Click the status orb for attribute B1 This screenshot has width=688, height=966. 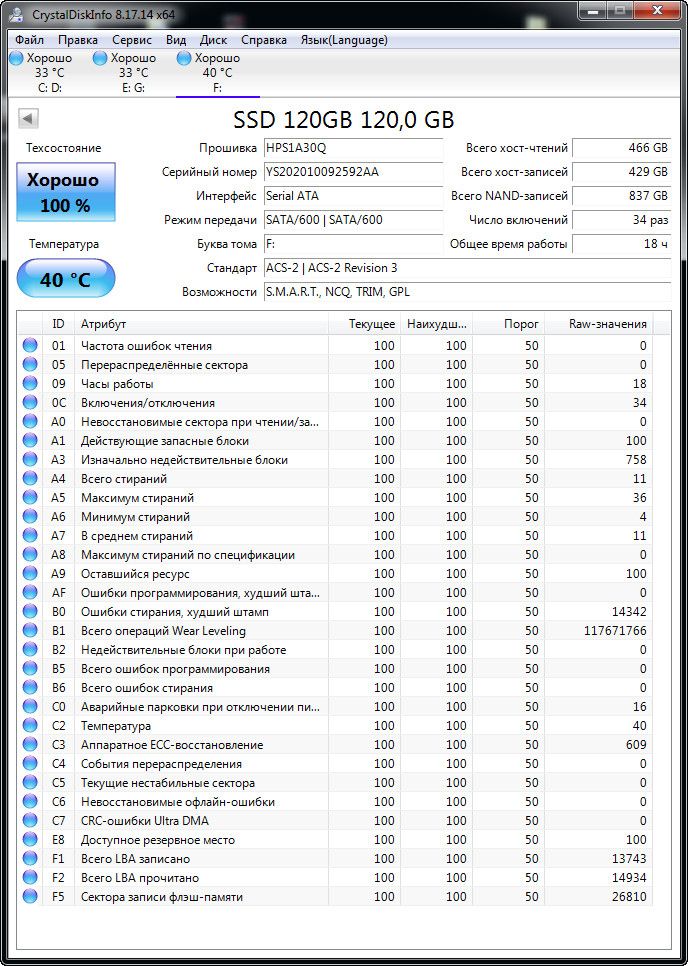coord(30,631)
